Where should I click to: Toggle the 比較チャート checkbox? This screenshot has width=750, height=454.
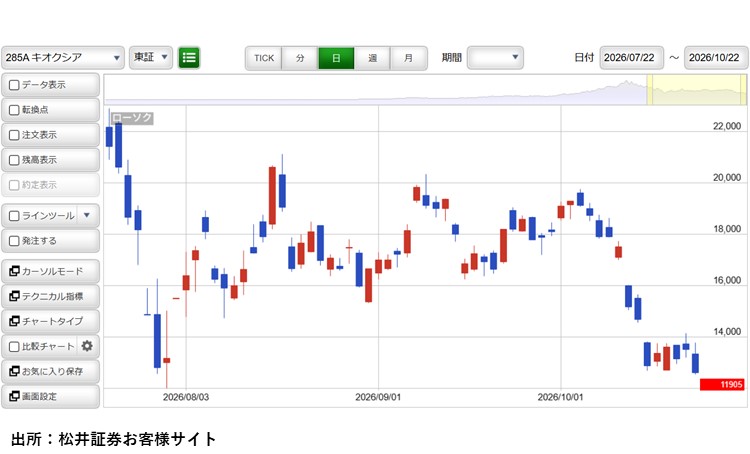(14, 346)
